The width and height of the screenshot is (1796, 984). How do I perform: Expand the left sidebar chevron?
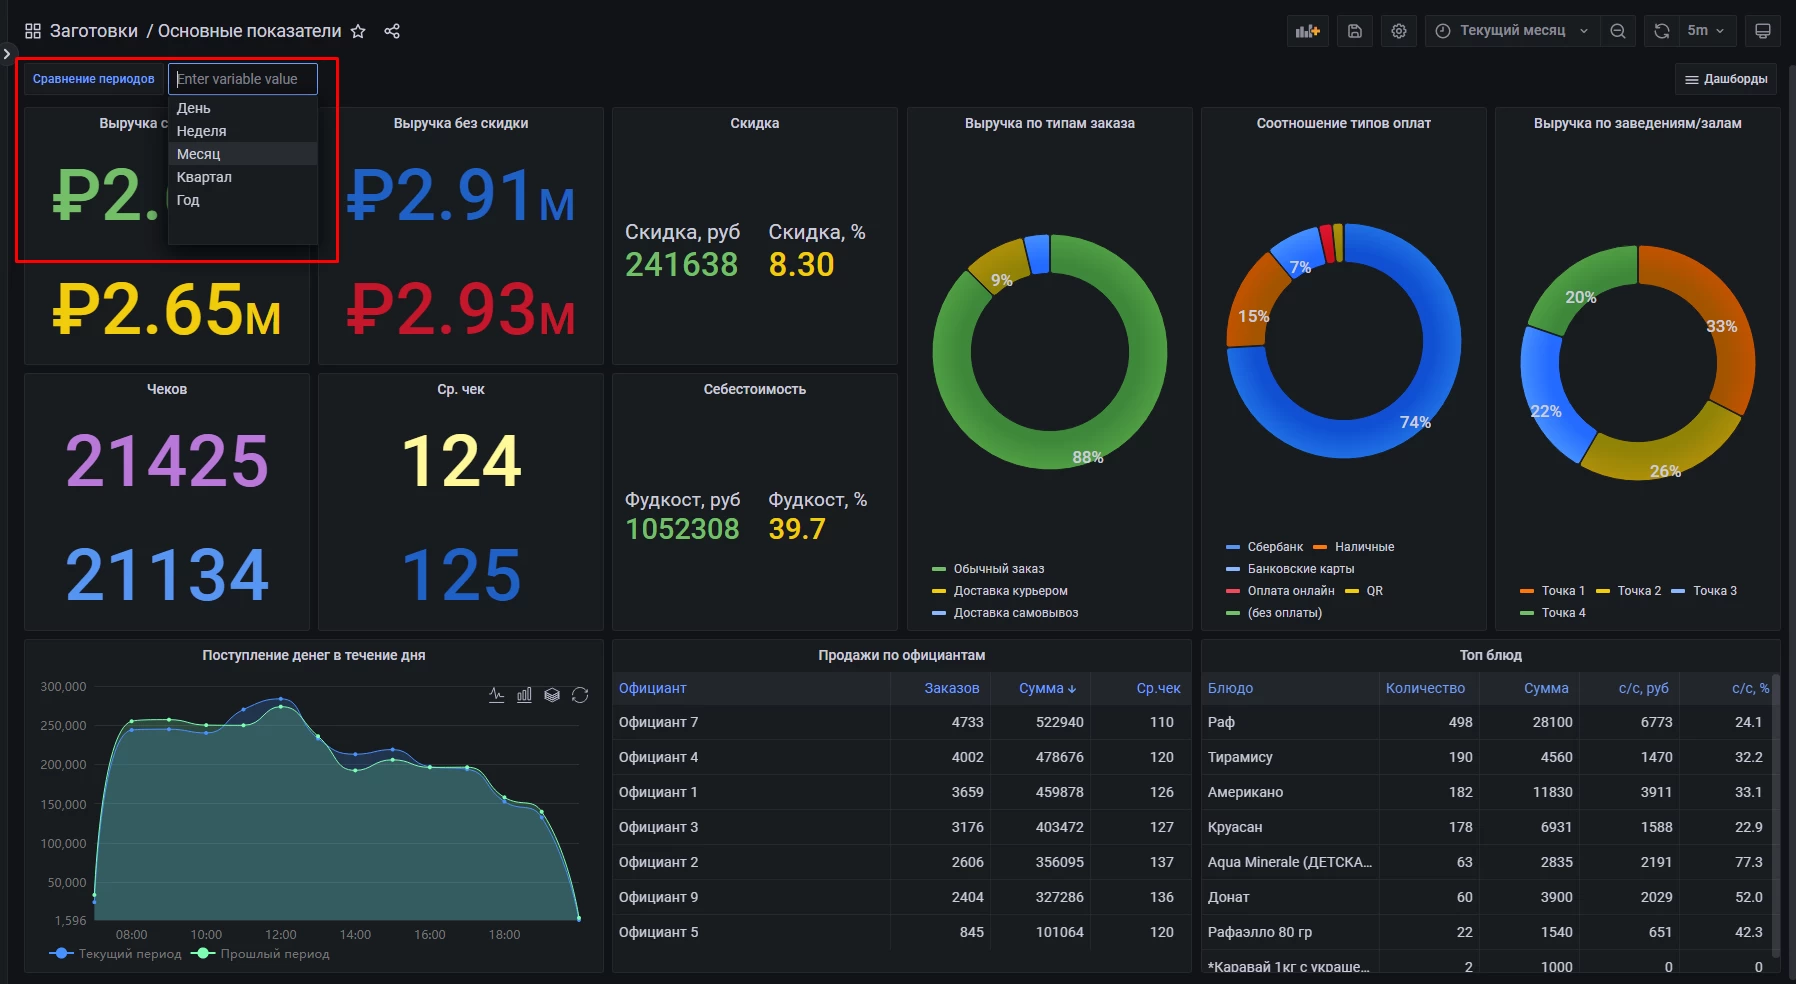(7, 54)
